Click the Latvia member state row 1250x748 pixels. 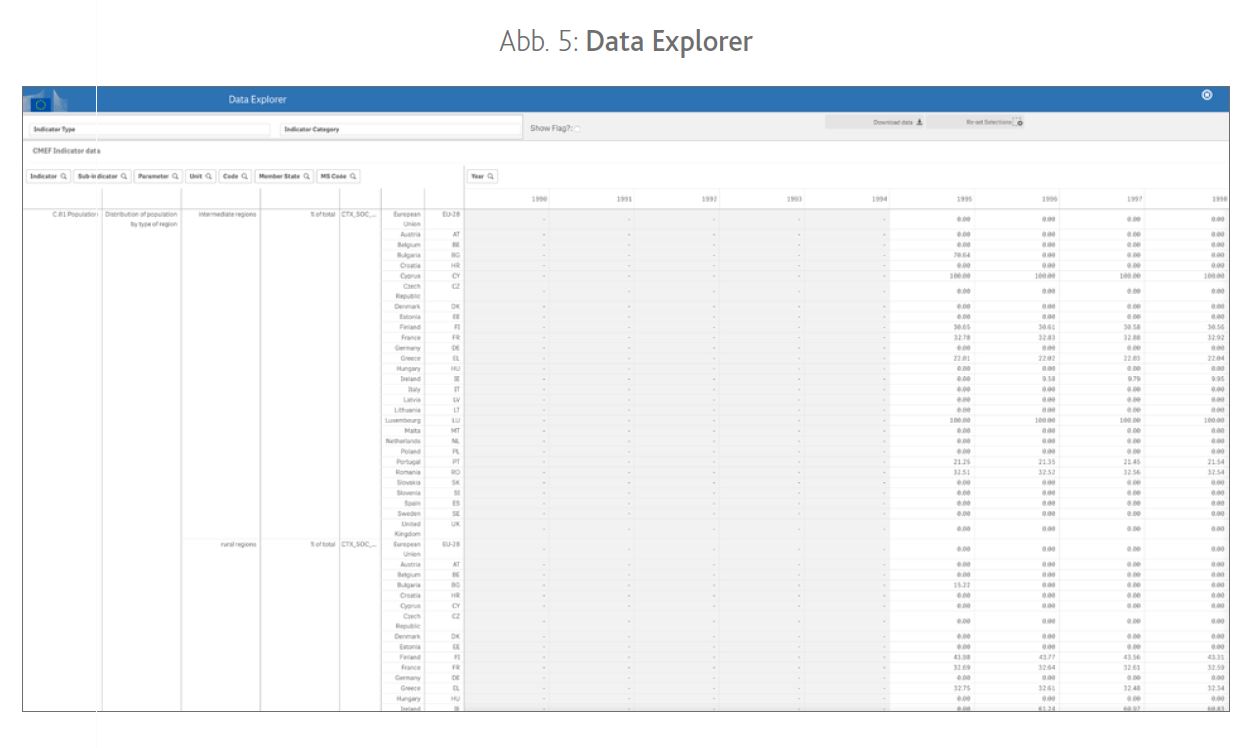click(x=411, y=400)
